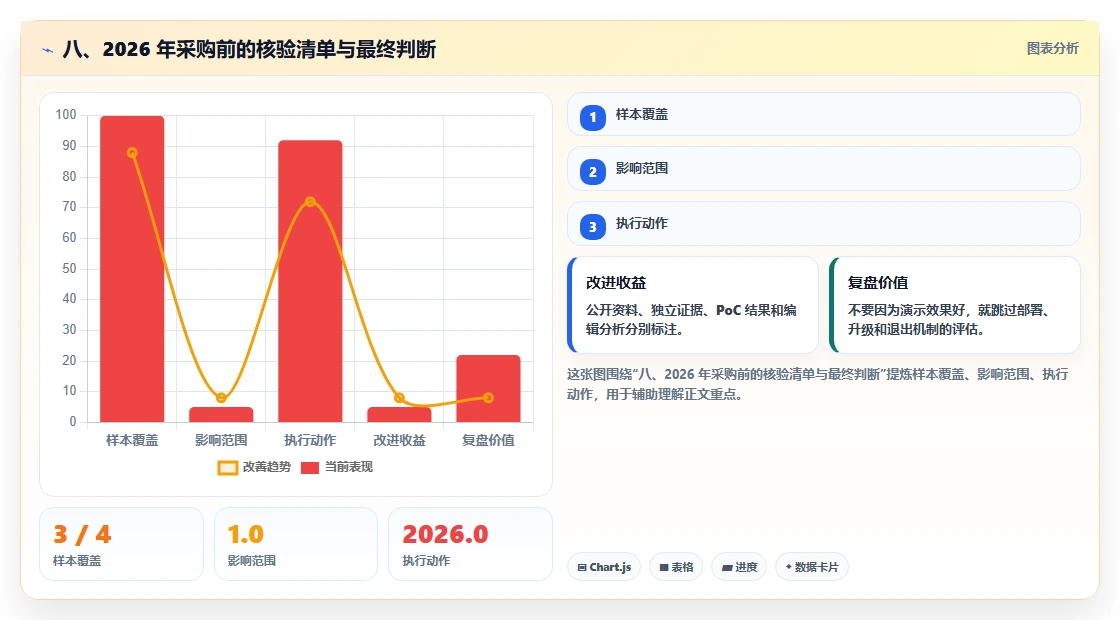1120x620 pixels.
Task: Click blue number 1 badge for 样本覆盖
Action: 593,117
